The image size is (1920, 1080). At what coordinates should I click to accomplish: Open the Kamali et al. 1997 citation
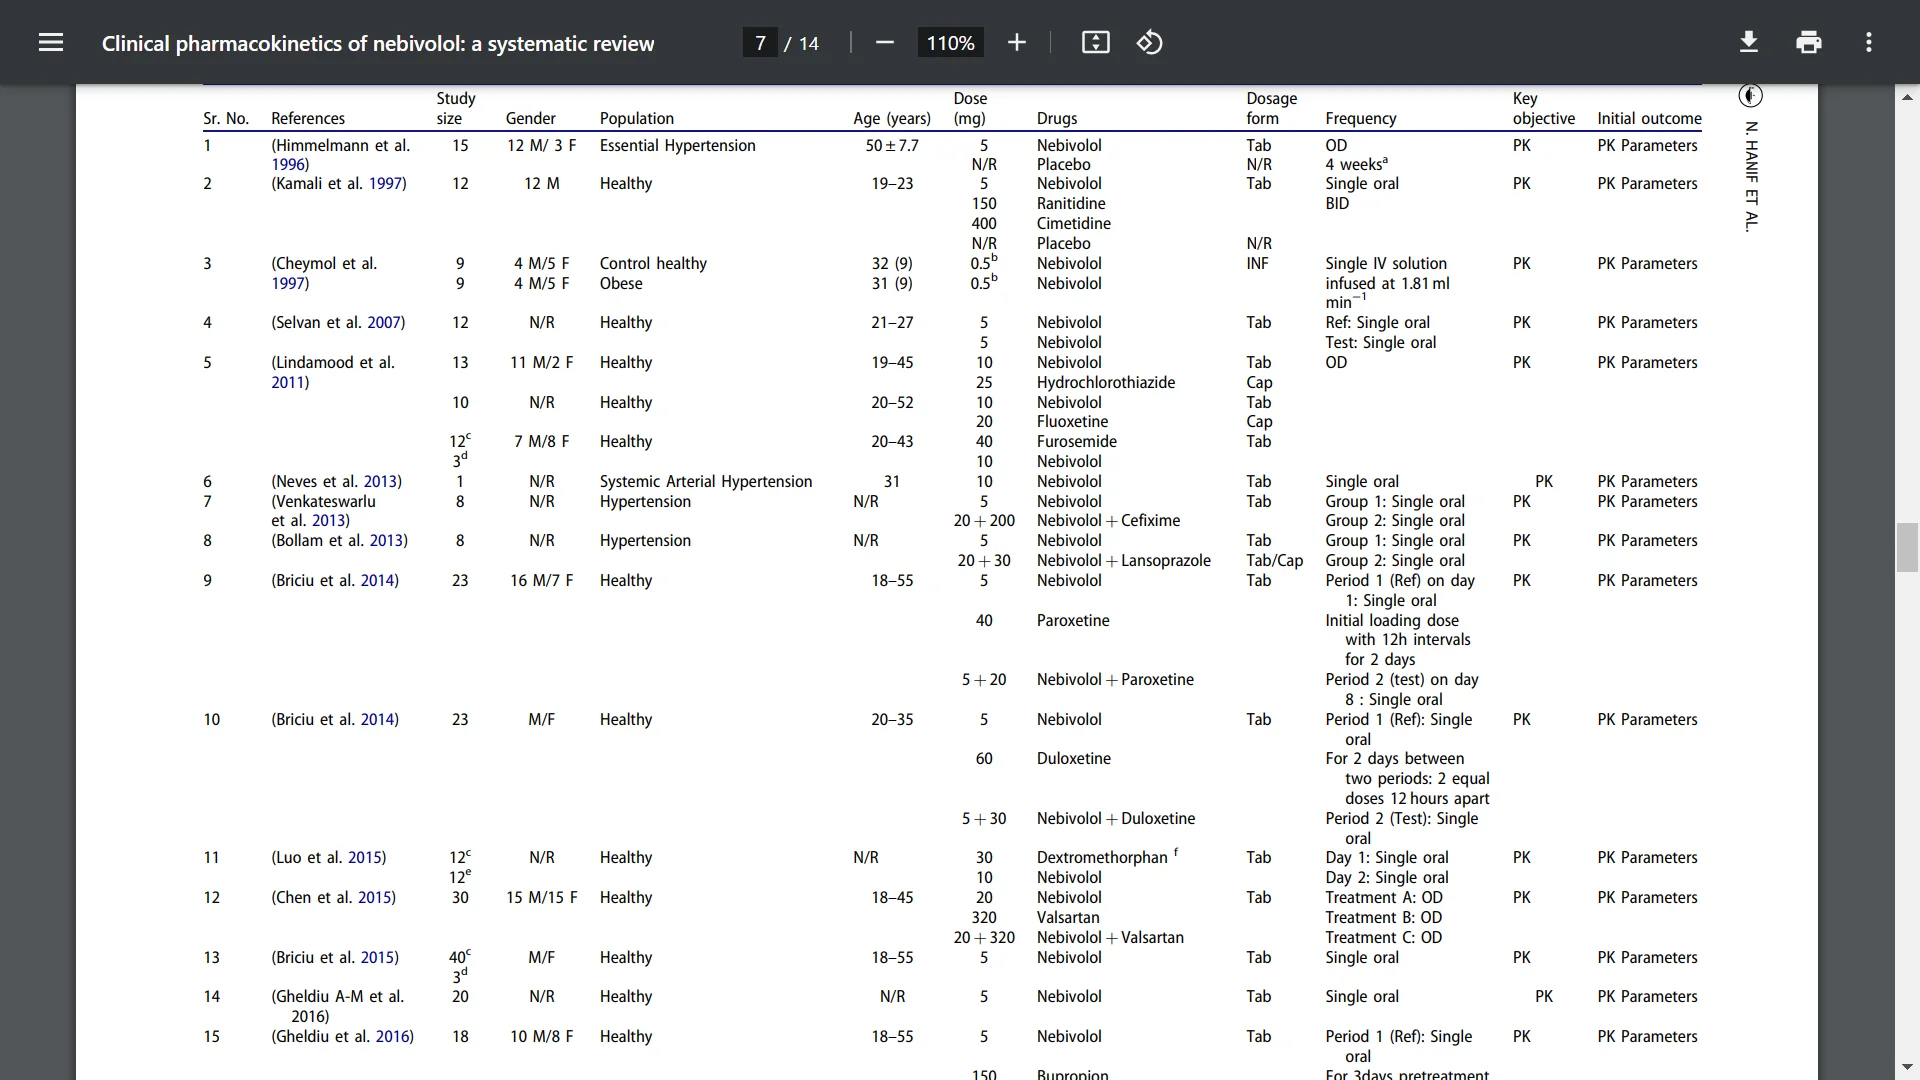click(387, 184)
